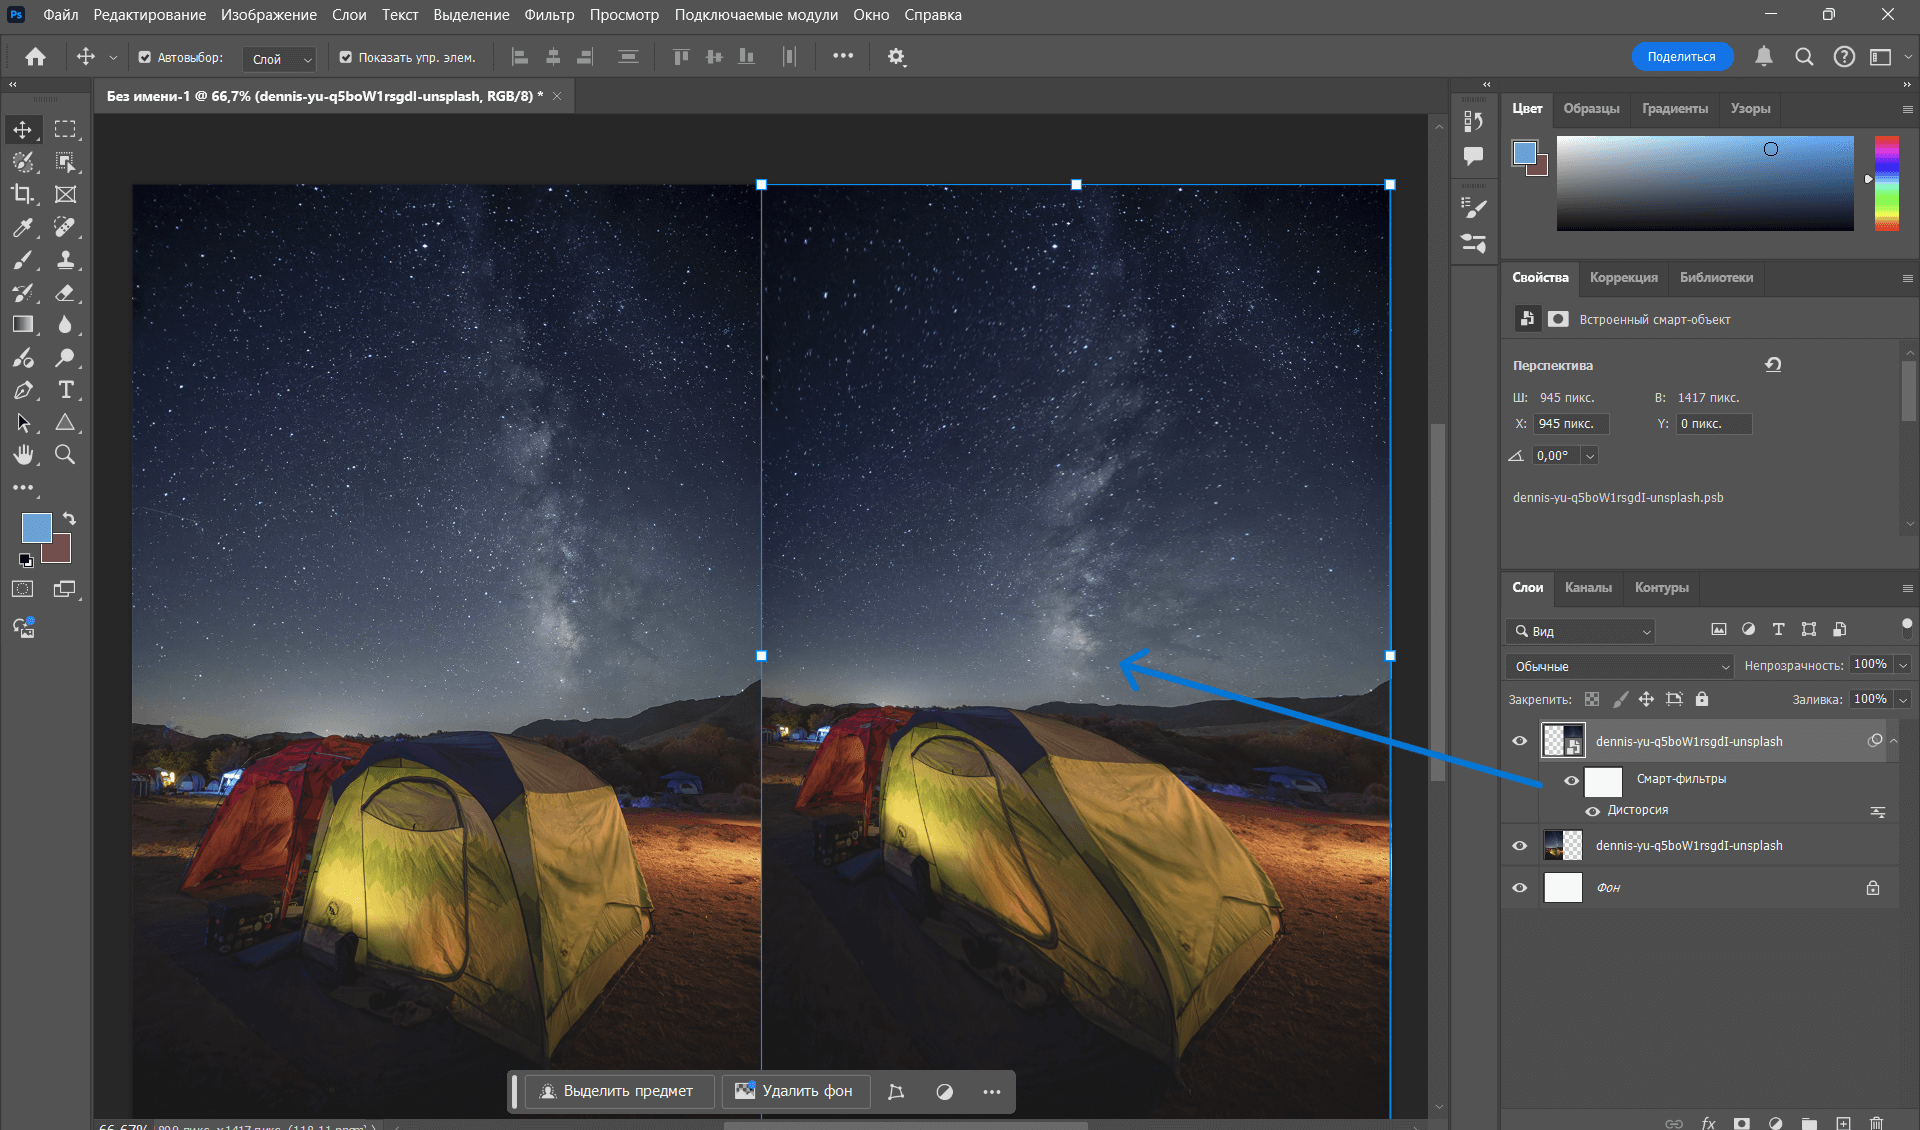Open the Layers panel flyout menu
This screenshot has height=1130, width=1920.
tap(1907, 588)
